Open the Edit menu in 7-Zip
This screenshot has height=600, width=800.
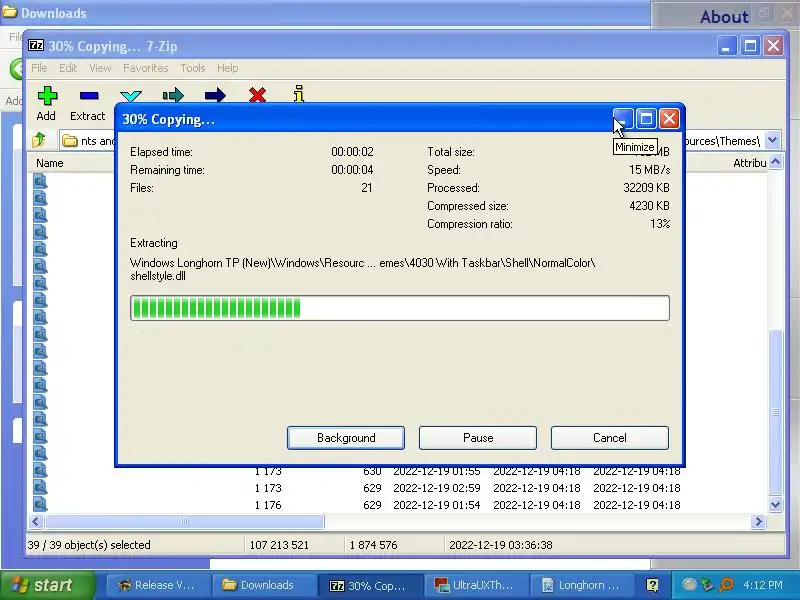coord(68,68)
